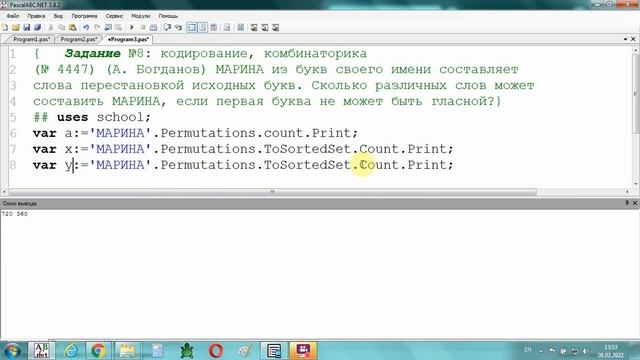Close the active editor tab
This screenshot has width=640, height=360.
pos(633,39)
